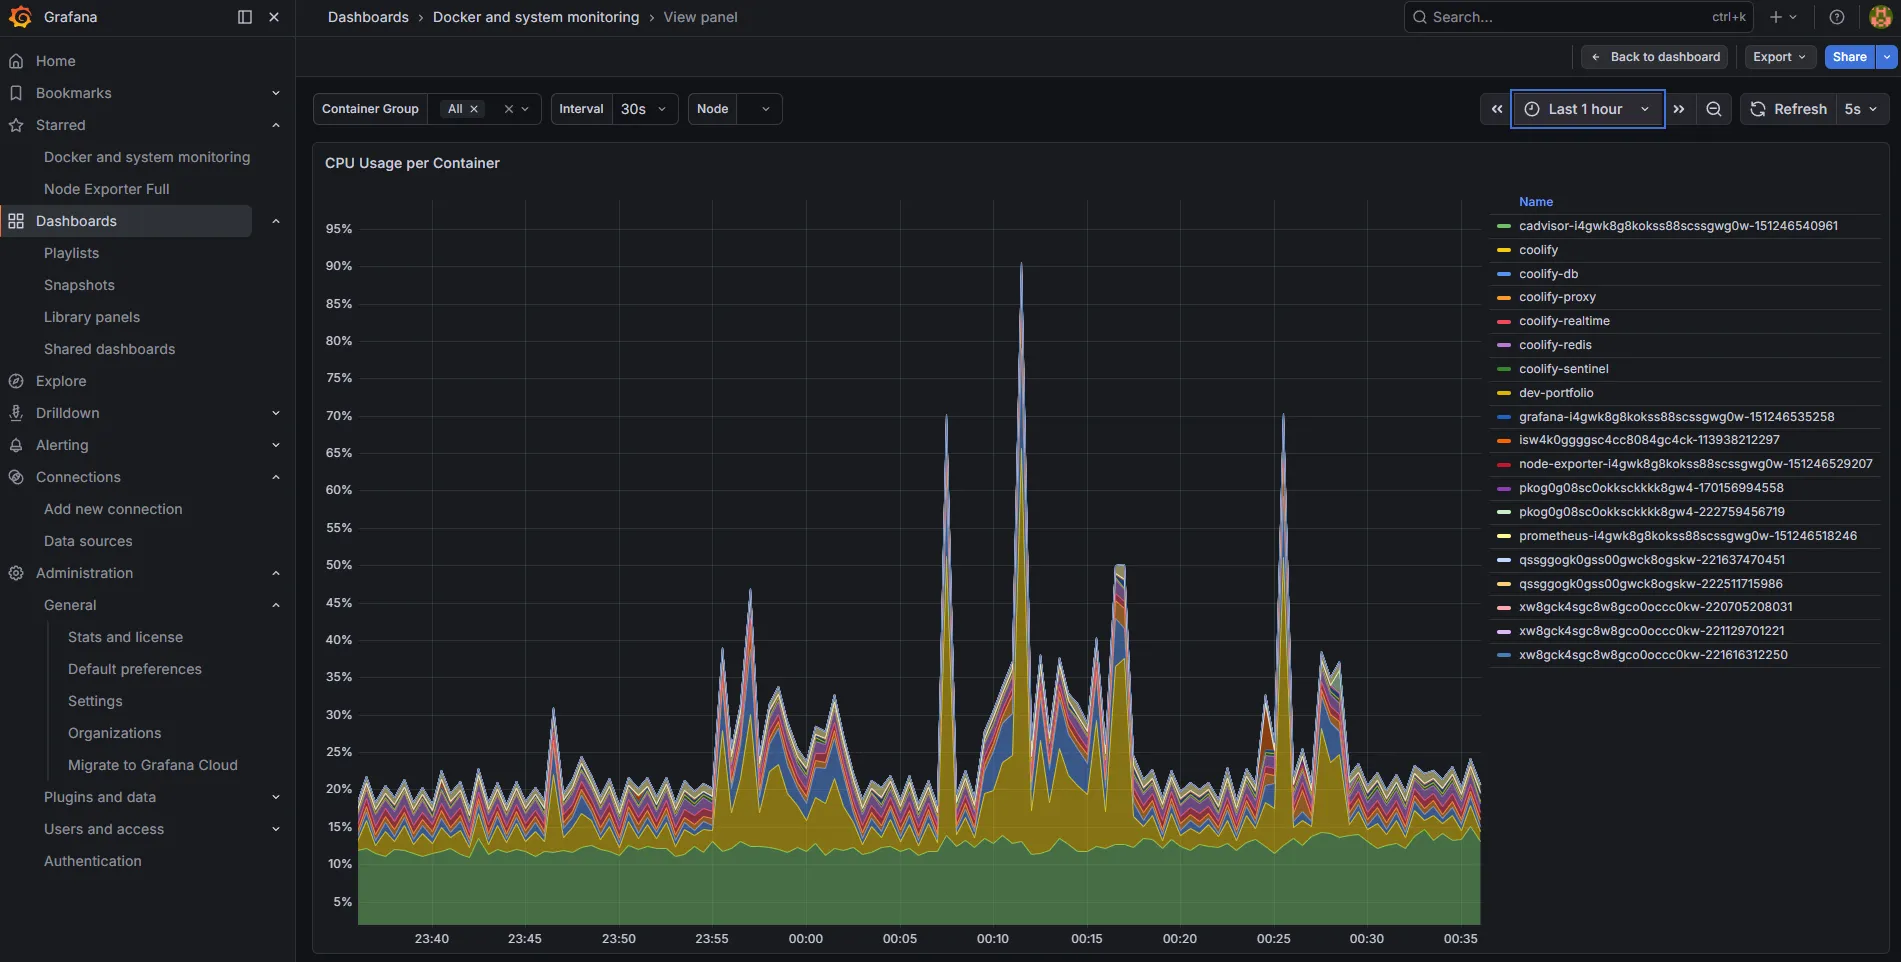Click node-exporter series color swatch
Image resolution: width=1901 pixels, height=962 pixels.
coord(1503,464)
